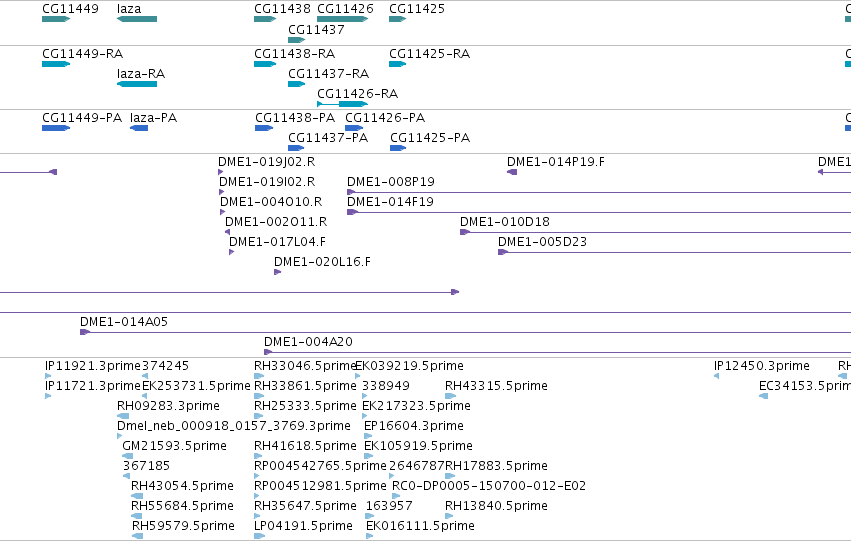The width and height of the screenshot is (851, 541).
Task: Click the RH17883.5prime EST glyph
Action: (450, 476)
